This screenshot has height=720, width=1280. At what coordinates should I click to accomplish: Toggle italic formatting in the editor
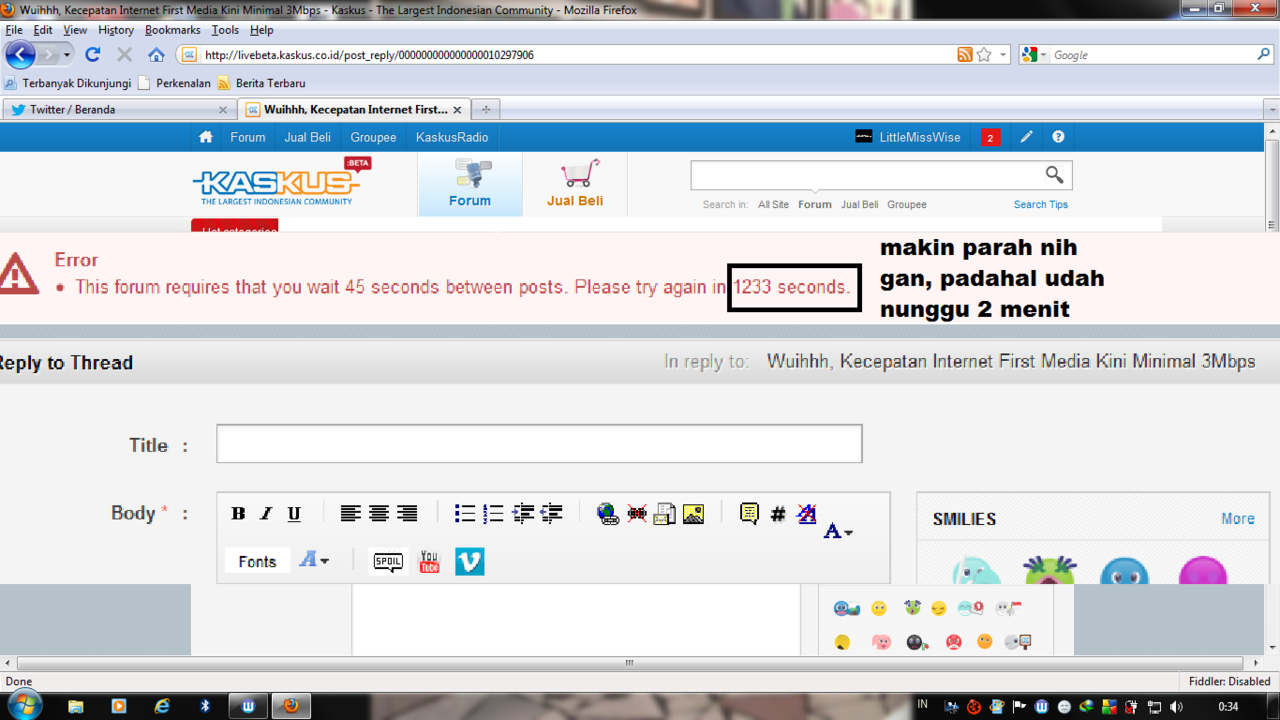[266, 513]
